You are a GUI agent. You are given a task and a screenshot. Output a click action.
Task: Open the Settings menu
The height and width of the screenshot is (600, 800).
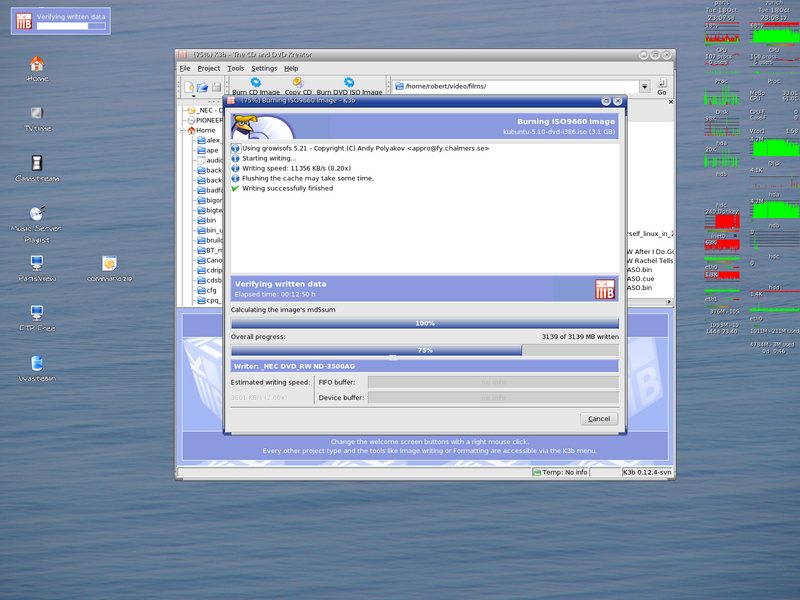(x=264, y=68)
